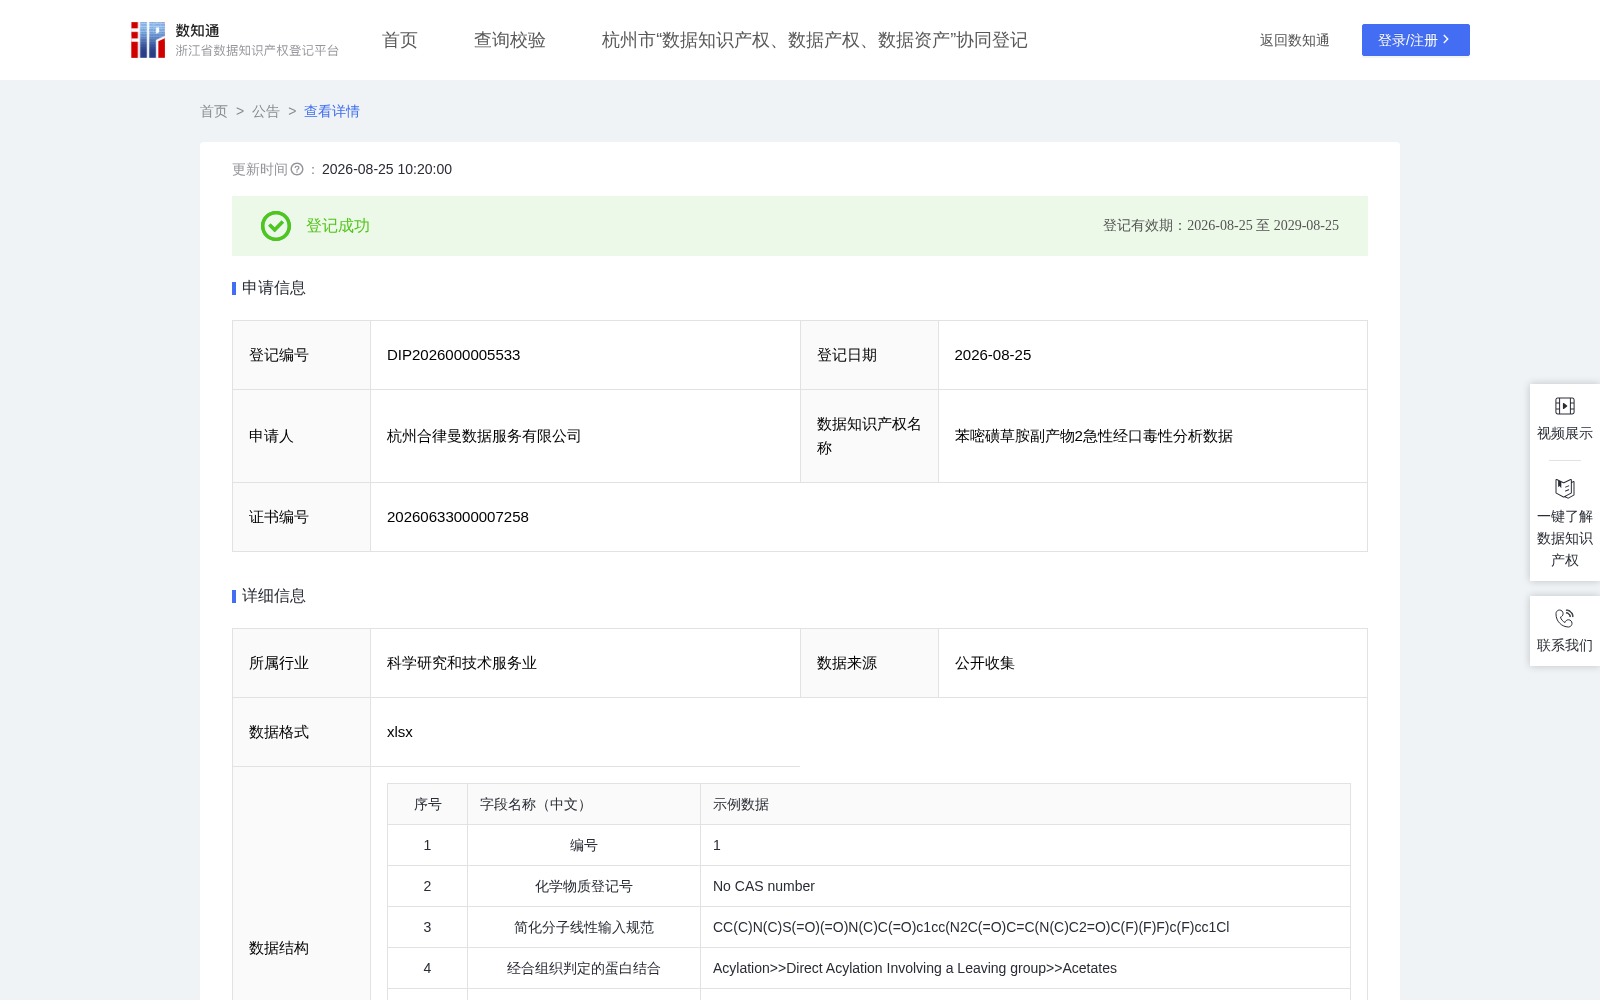Click certificate number 20260633000007258
This screenshot has width=1600, height=1000.
coord(458,517)
